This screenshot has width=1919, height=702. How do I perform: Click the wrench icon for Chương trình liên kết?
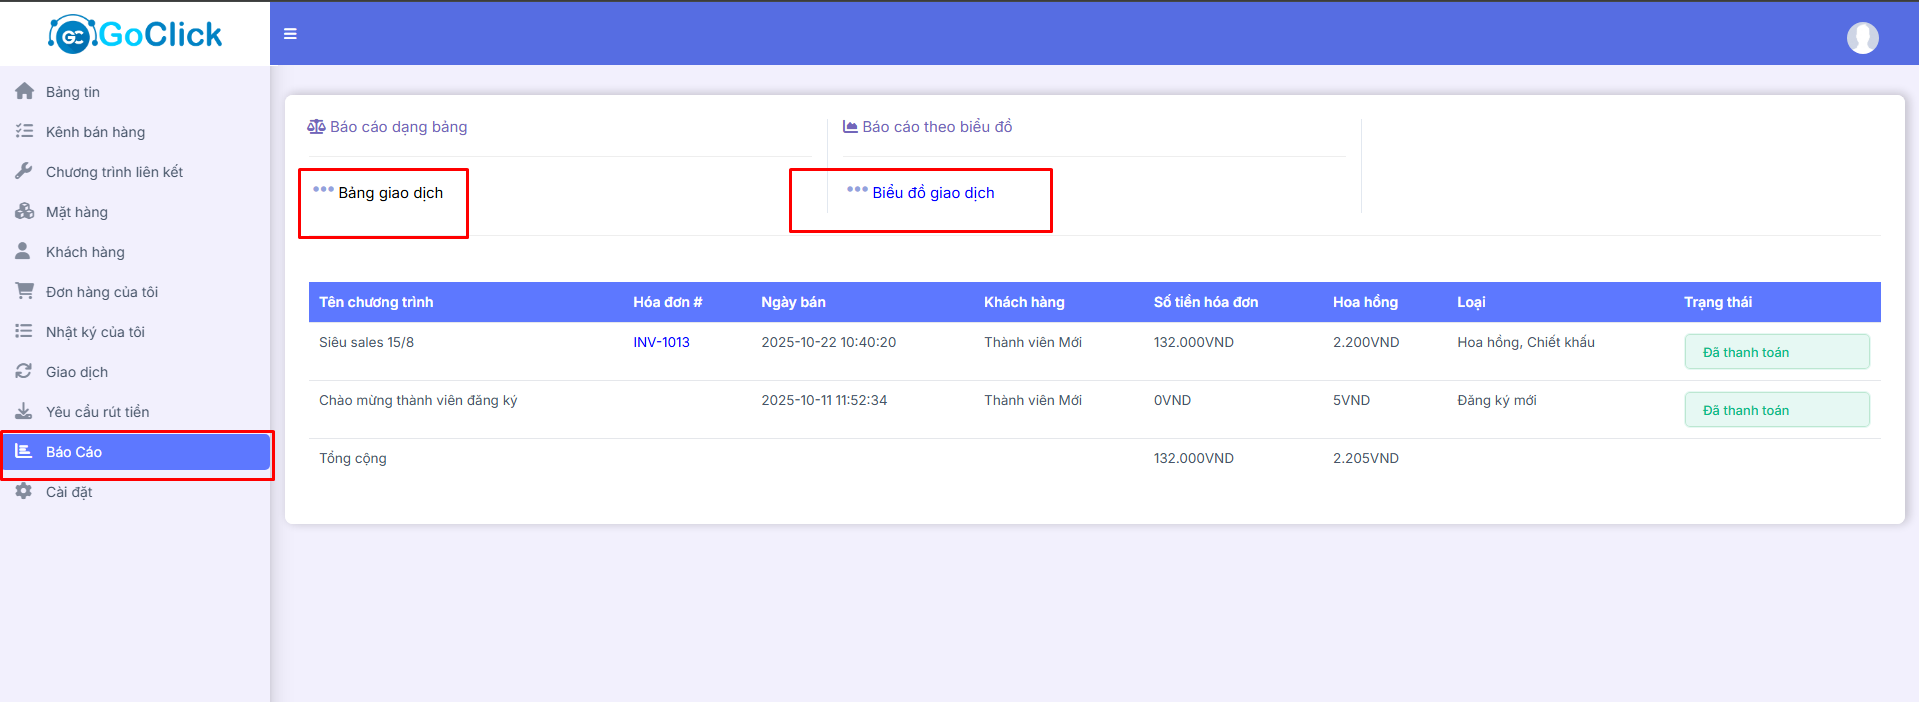pos(24,171)
